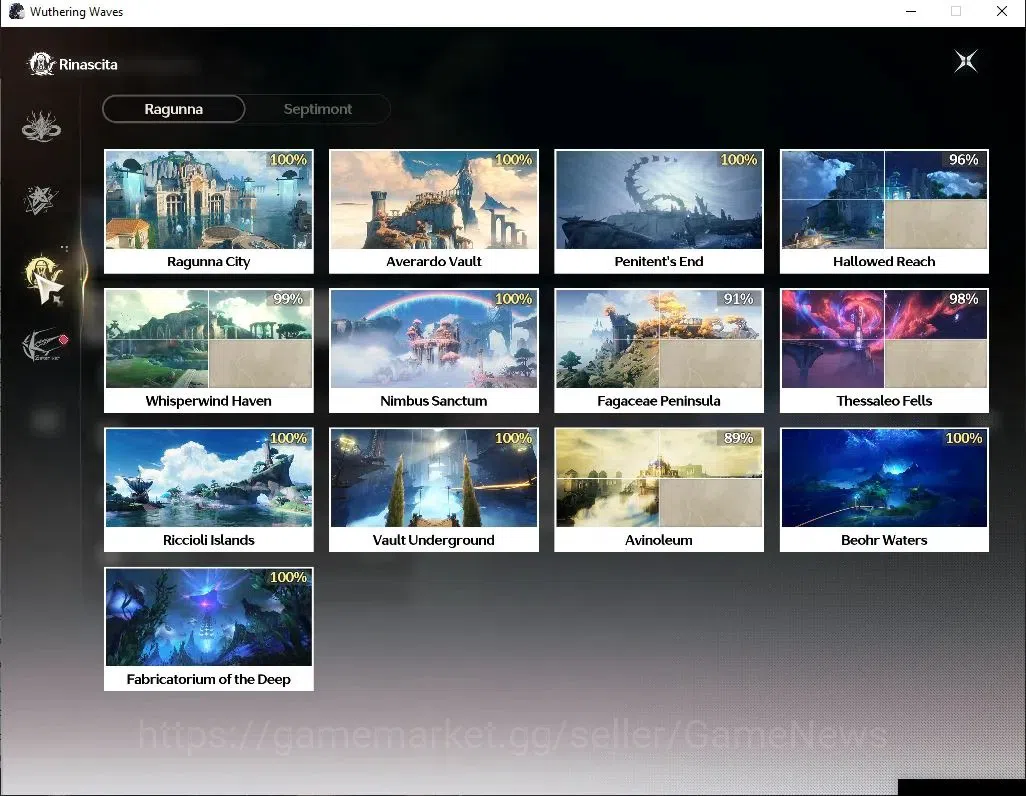Open sidebar icon with red notification dot

point(44,344)
